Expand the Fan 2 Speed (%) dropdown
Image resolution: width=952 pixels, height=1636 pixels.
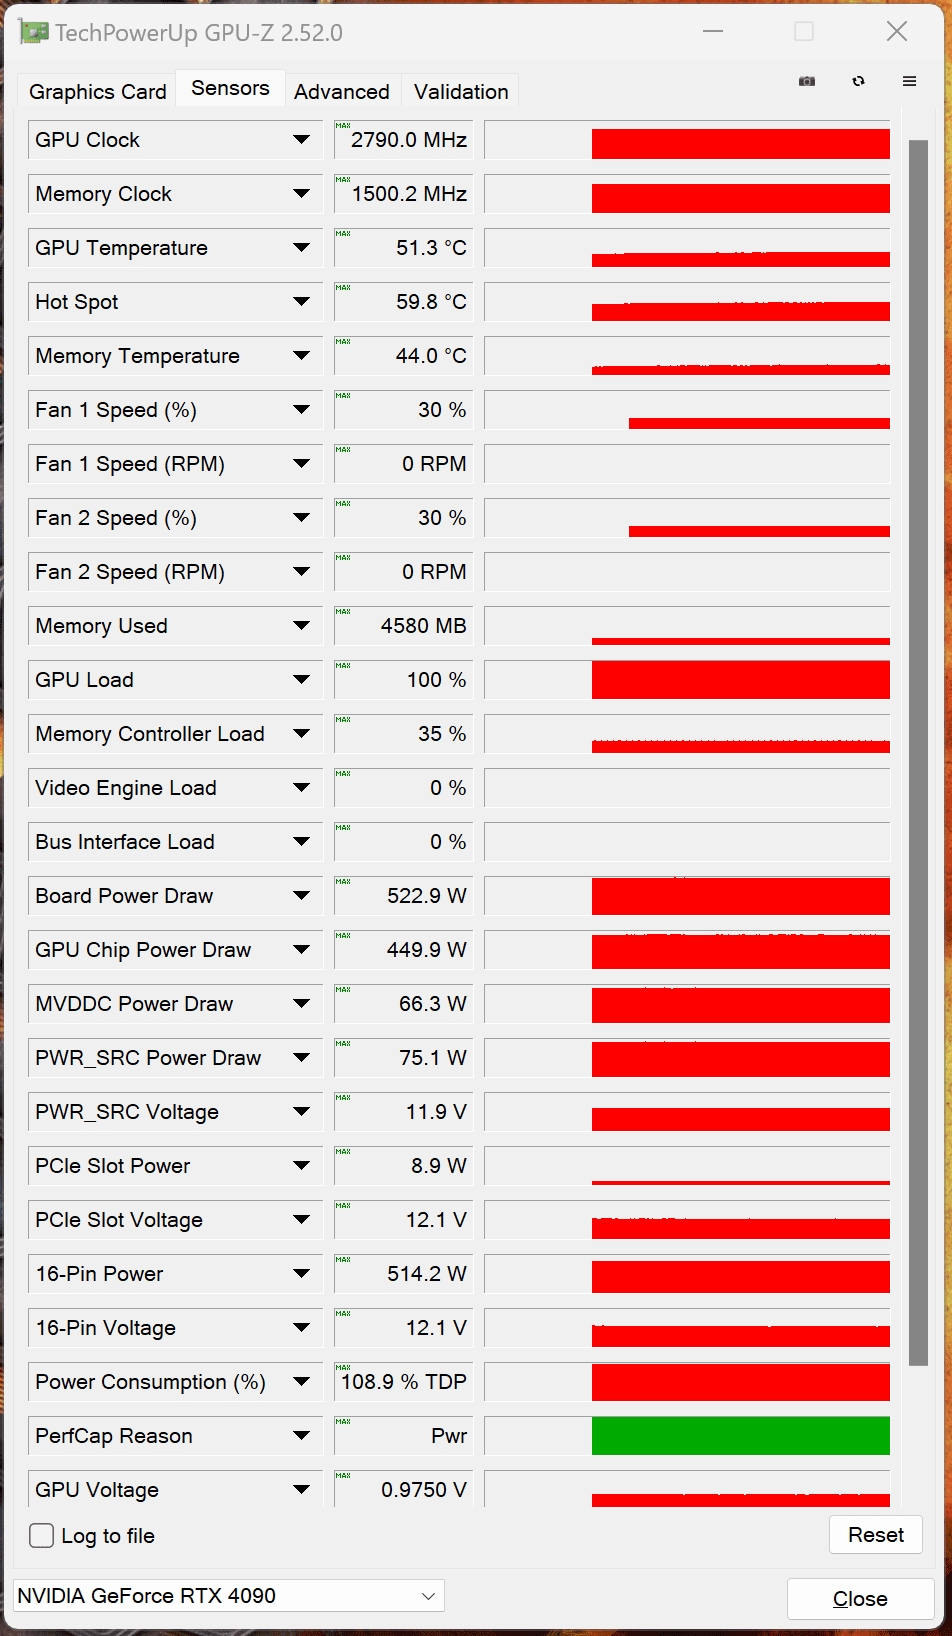[x=301, y=518]
